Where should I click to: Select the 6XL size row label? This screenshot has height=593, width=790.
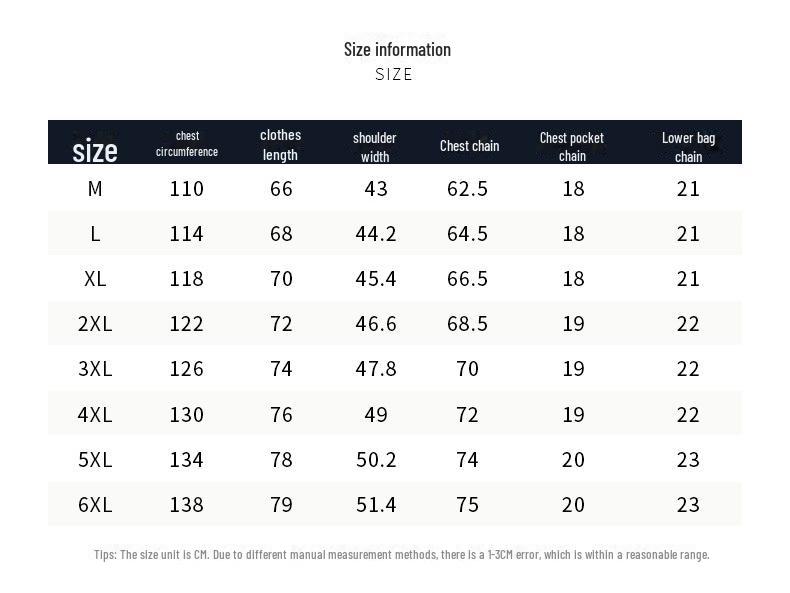point(95,504)
